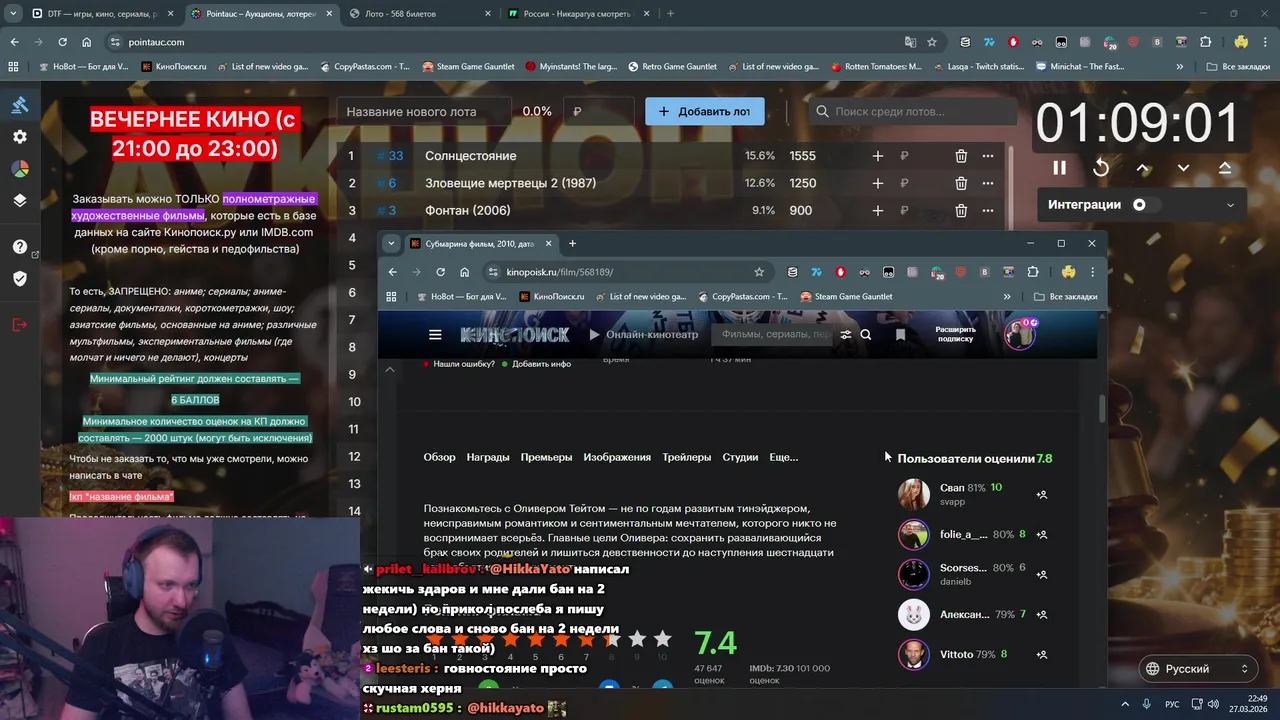1280x720 pixels.
Task: Open new tab in Kinopoisk window
Action: tap(572, 243)
